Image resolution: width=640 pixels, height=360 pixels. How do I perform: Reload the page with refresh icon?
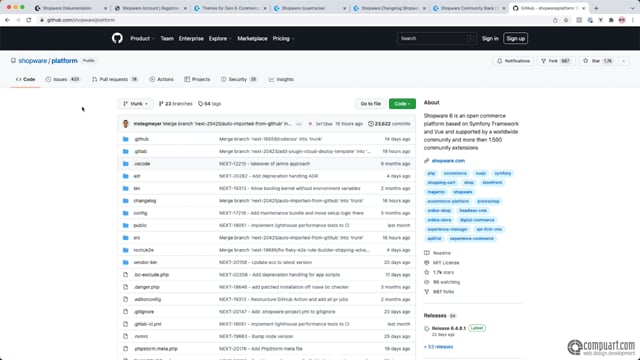29,20
